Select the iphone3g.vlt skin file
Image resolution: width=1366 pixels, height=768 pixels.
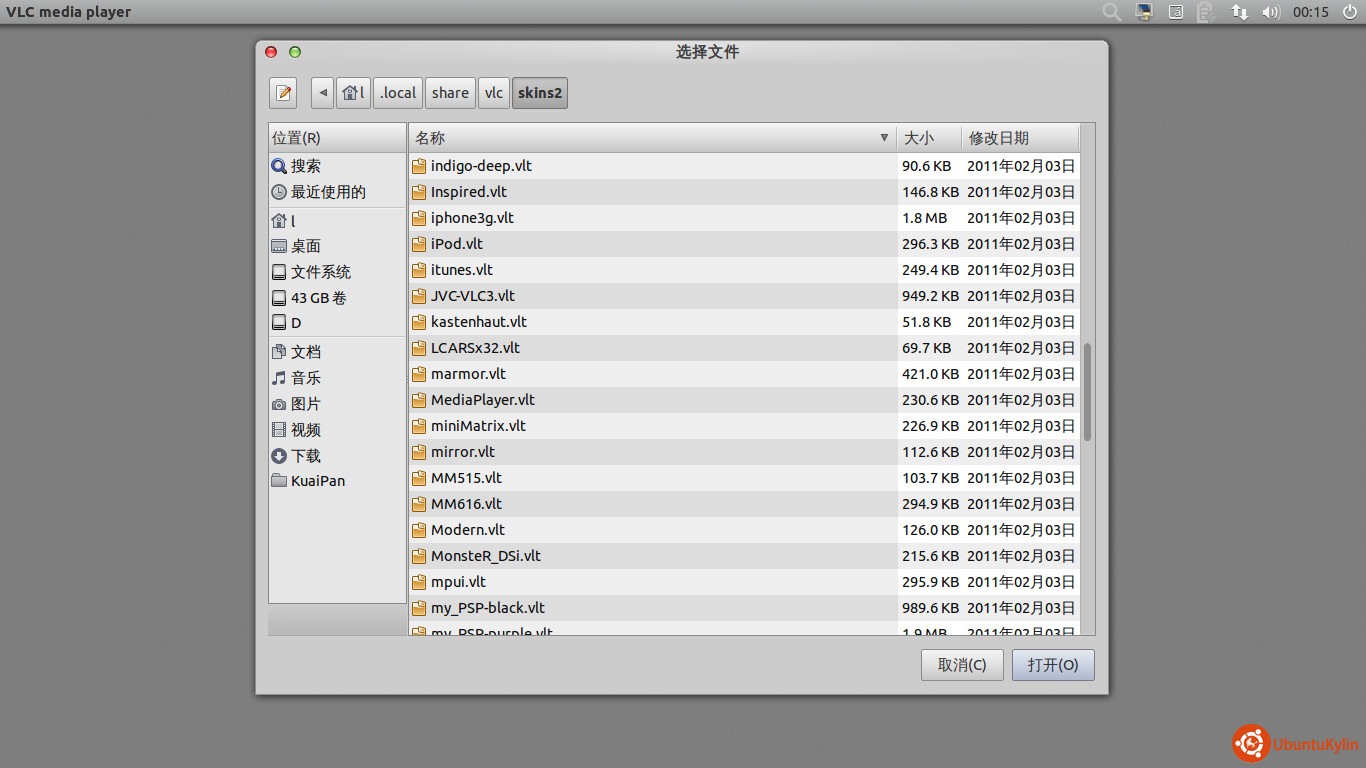472,218
